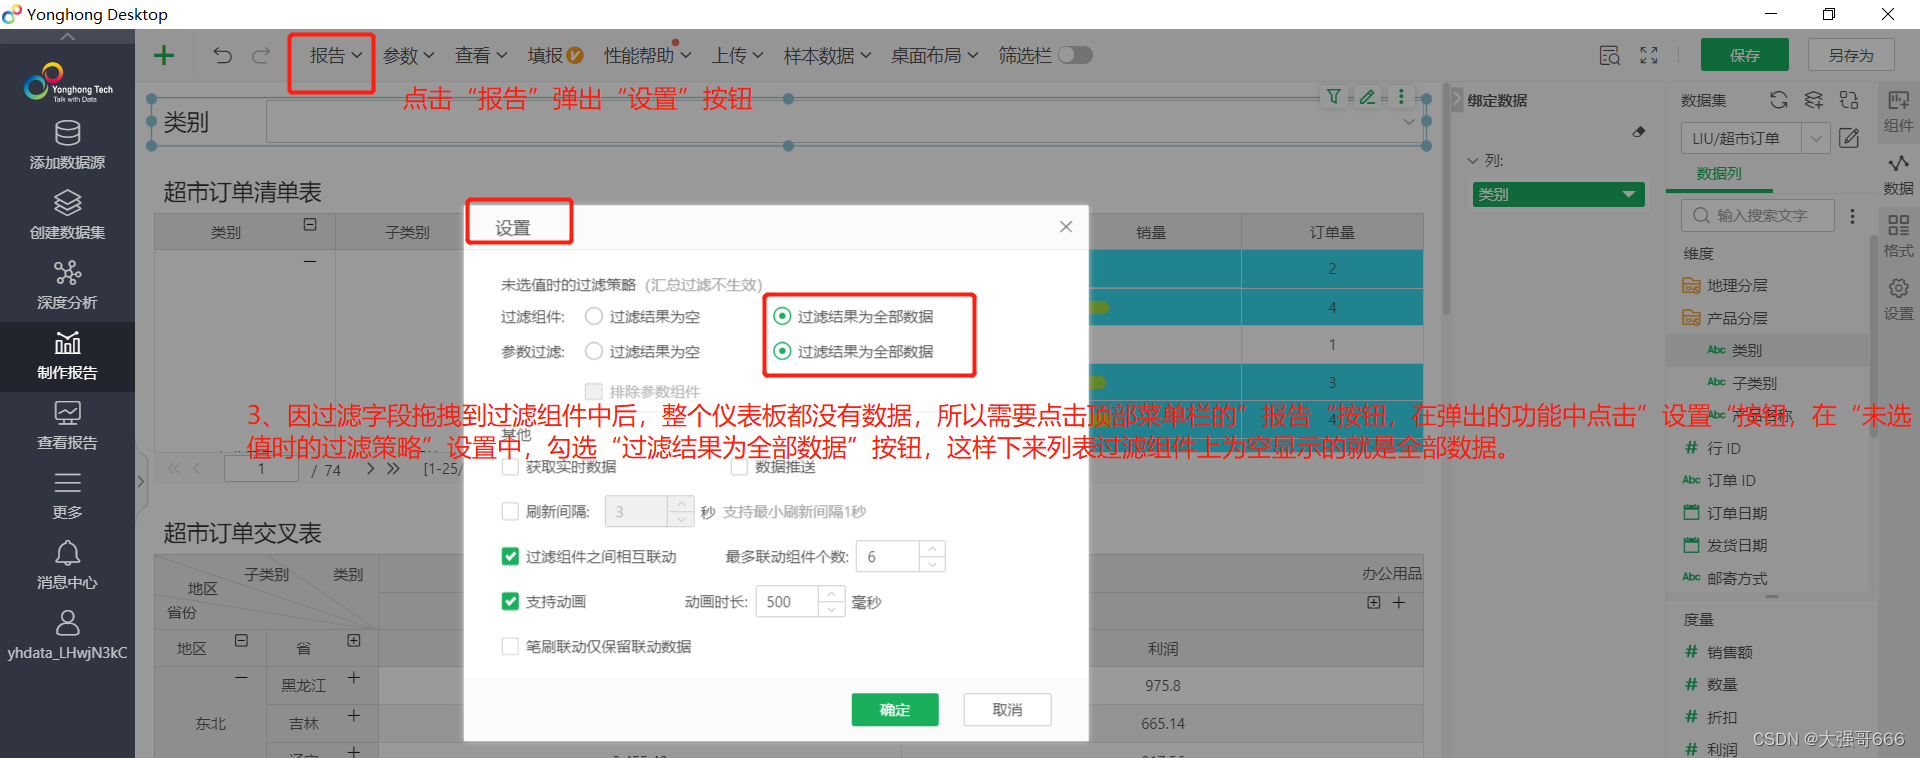Open the 桌面布局 dropdown menu
This screenshot has height=758, width=1920.
pyautogui.click(x=935, y=56)
